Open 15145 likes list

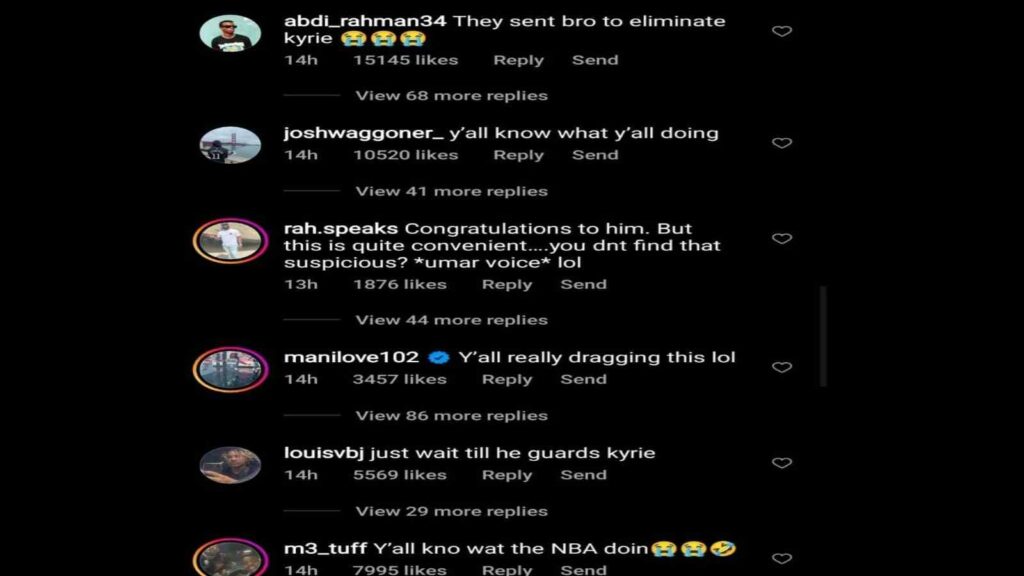406,60
